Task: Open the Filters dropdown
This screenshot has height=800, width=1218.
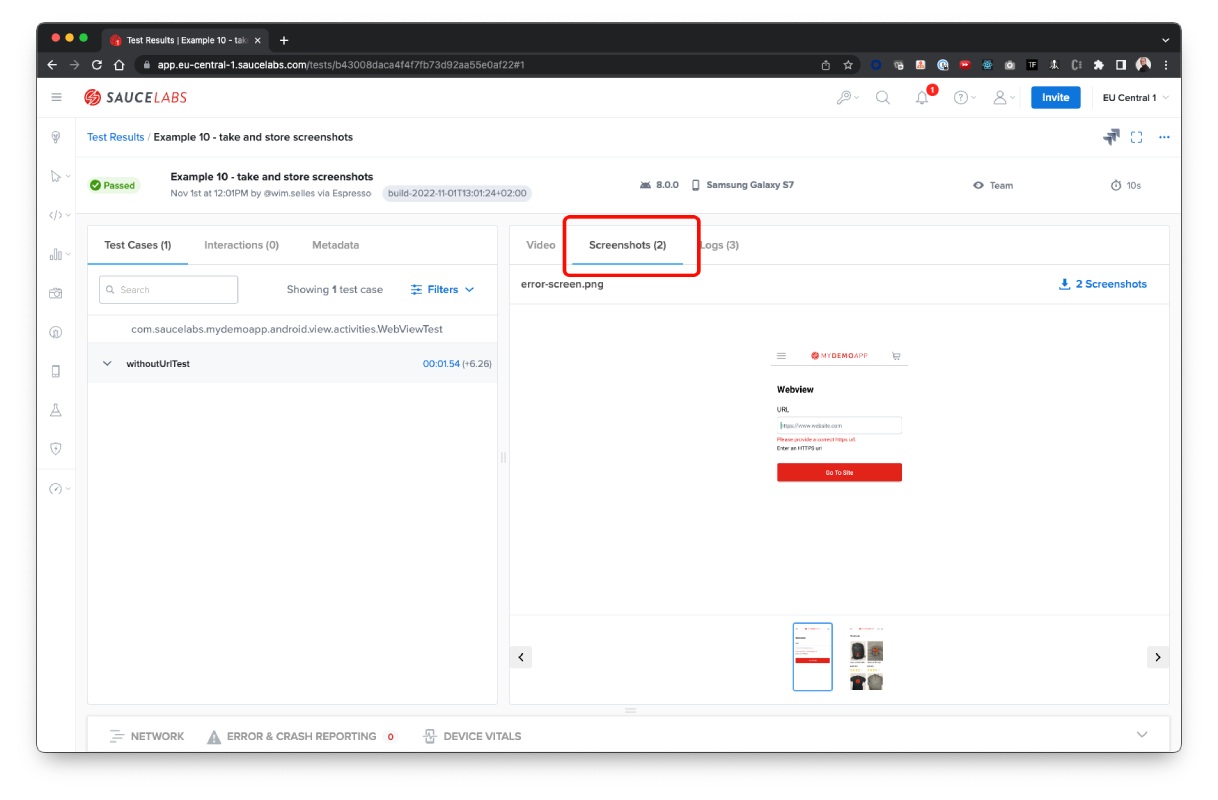Action: (x=442, y=290)
